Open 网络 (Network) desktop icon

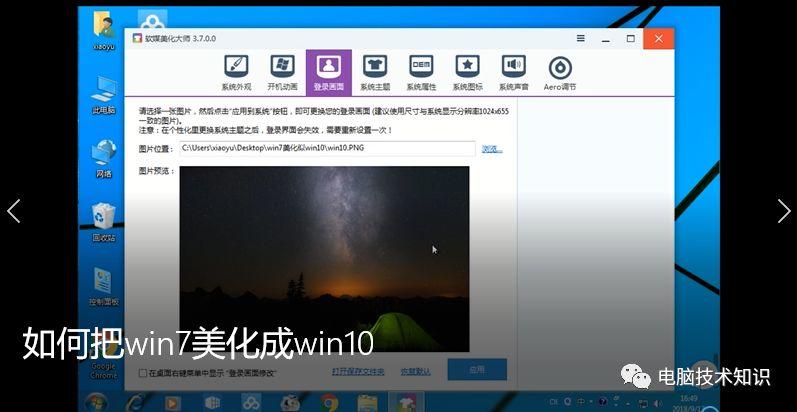tap(104, 159)
